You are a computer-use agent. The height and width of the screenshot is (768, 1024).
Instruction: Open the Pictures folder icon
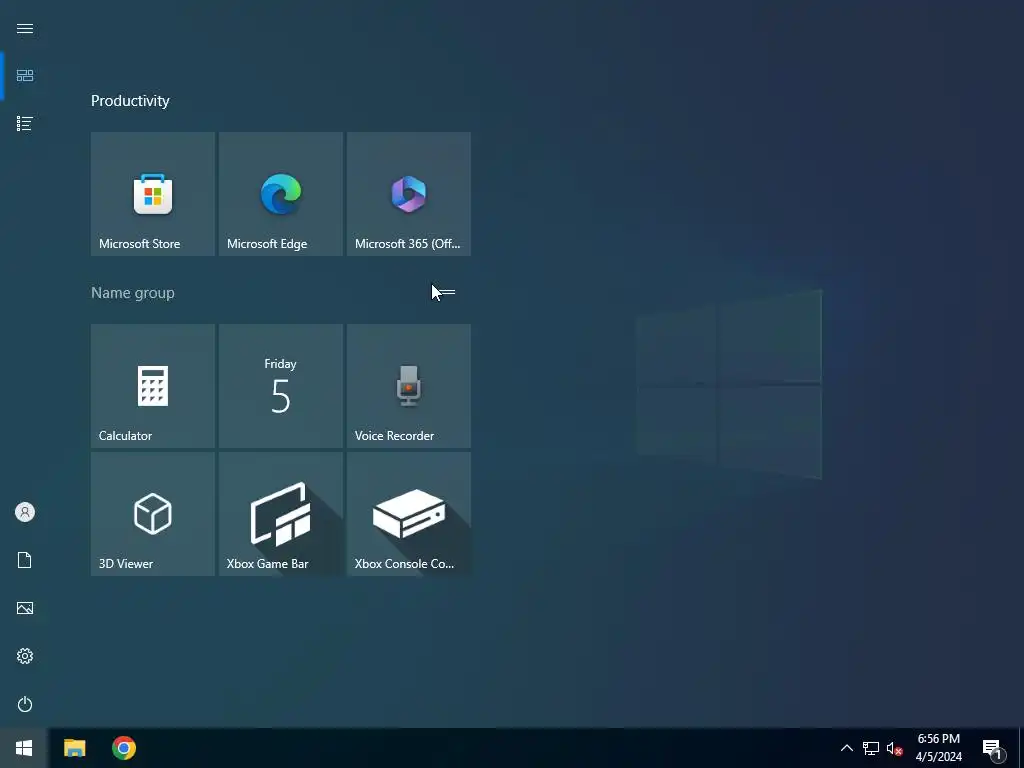pyautogui.click(x=25, y=608)
